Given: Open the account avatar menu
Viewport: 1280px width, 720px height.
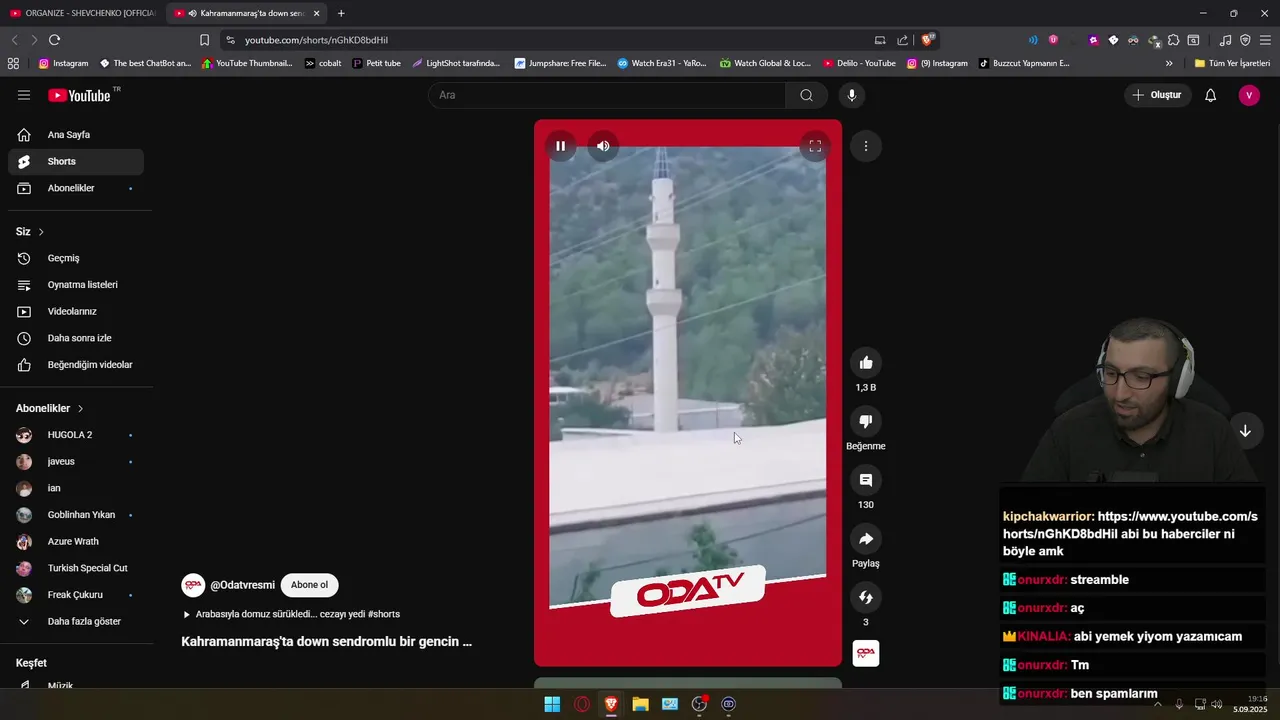Looking at the screenshot, I should [1249, 95].
